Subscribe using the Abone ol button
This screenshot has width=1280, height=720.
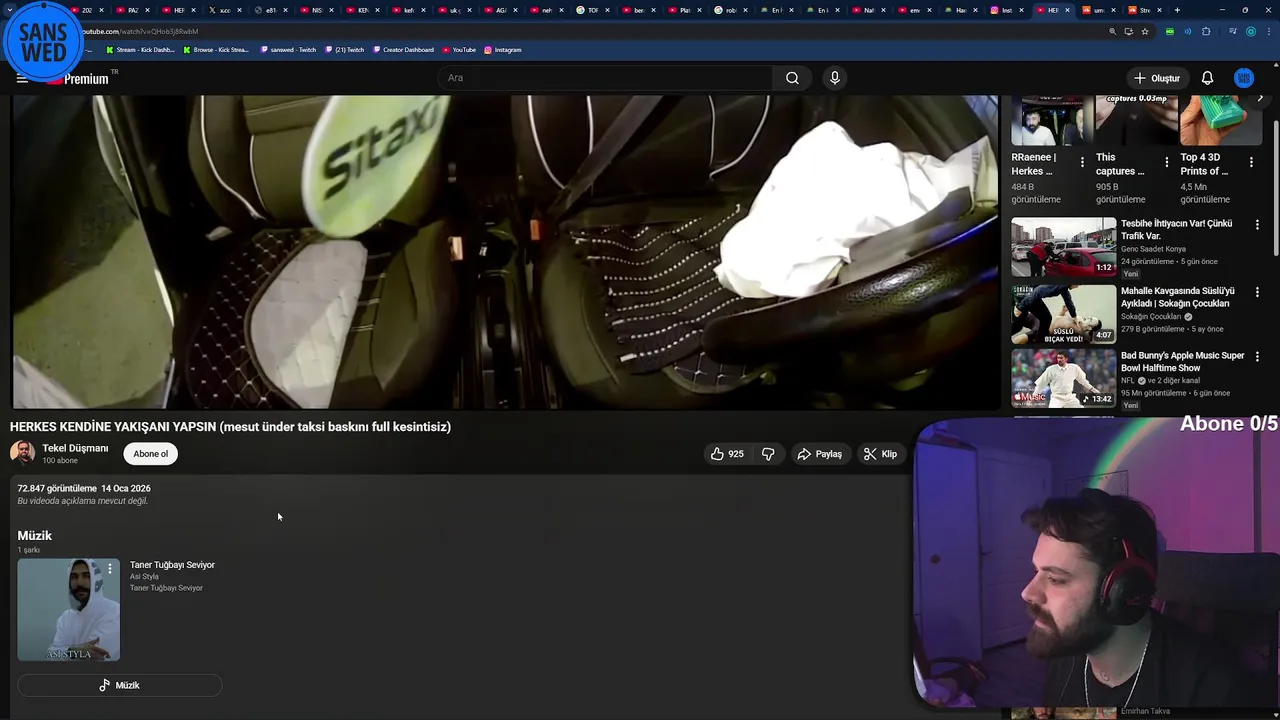(151, 454)
